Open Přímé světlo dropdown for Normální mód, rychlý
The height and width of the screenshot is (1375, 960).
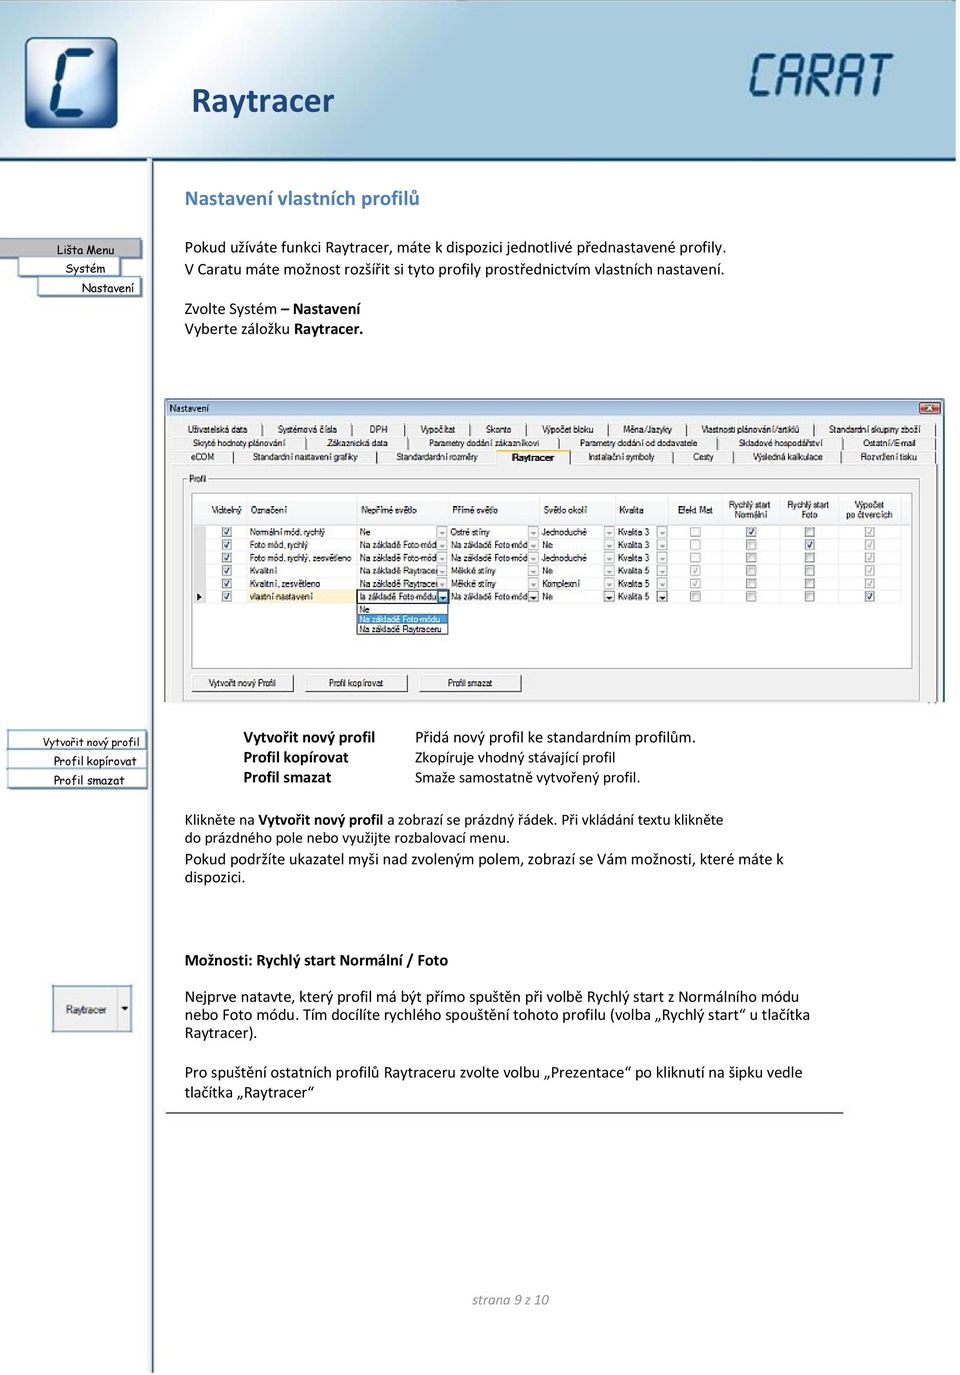(533, 532)
